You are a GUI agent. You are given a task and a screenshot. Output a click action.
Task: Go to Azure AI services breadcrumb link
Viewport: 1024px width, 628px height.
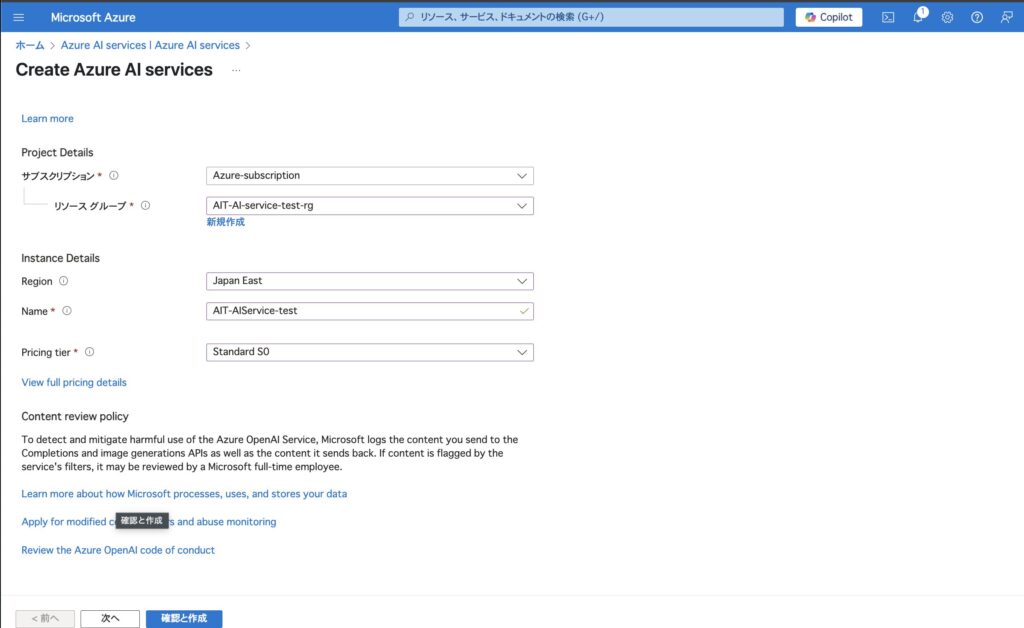[x=150, y=45]
